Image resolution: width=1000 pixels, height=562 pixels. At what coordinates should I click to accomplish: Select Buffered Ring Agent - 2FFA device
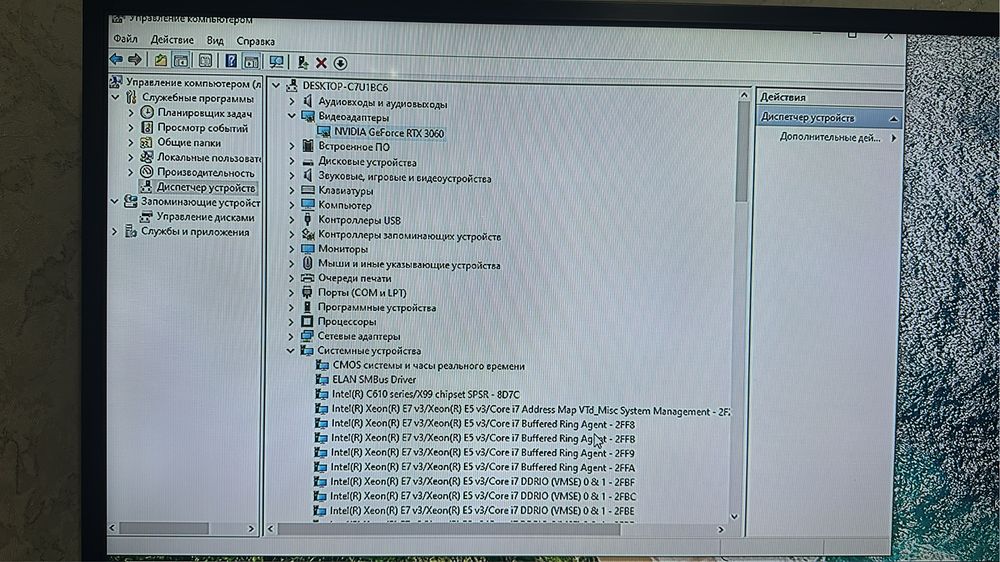pyautogui.click(x=482, y=468)
